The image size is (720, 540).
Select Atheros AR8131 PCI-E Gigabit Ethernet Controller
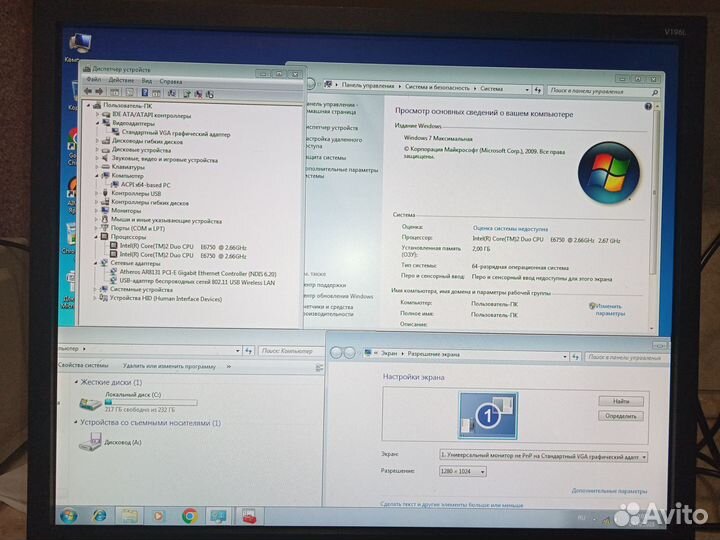pos(198,273)
